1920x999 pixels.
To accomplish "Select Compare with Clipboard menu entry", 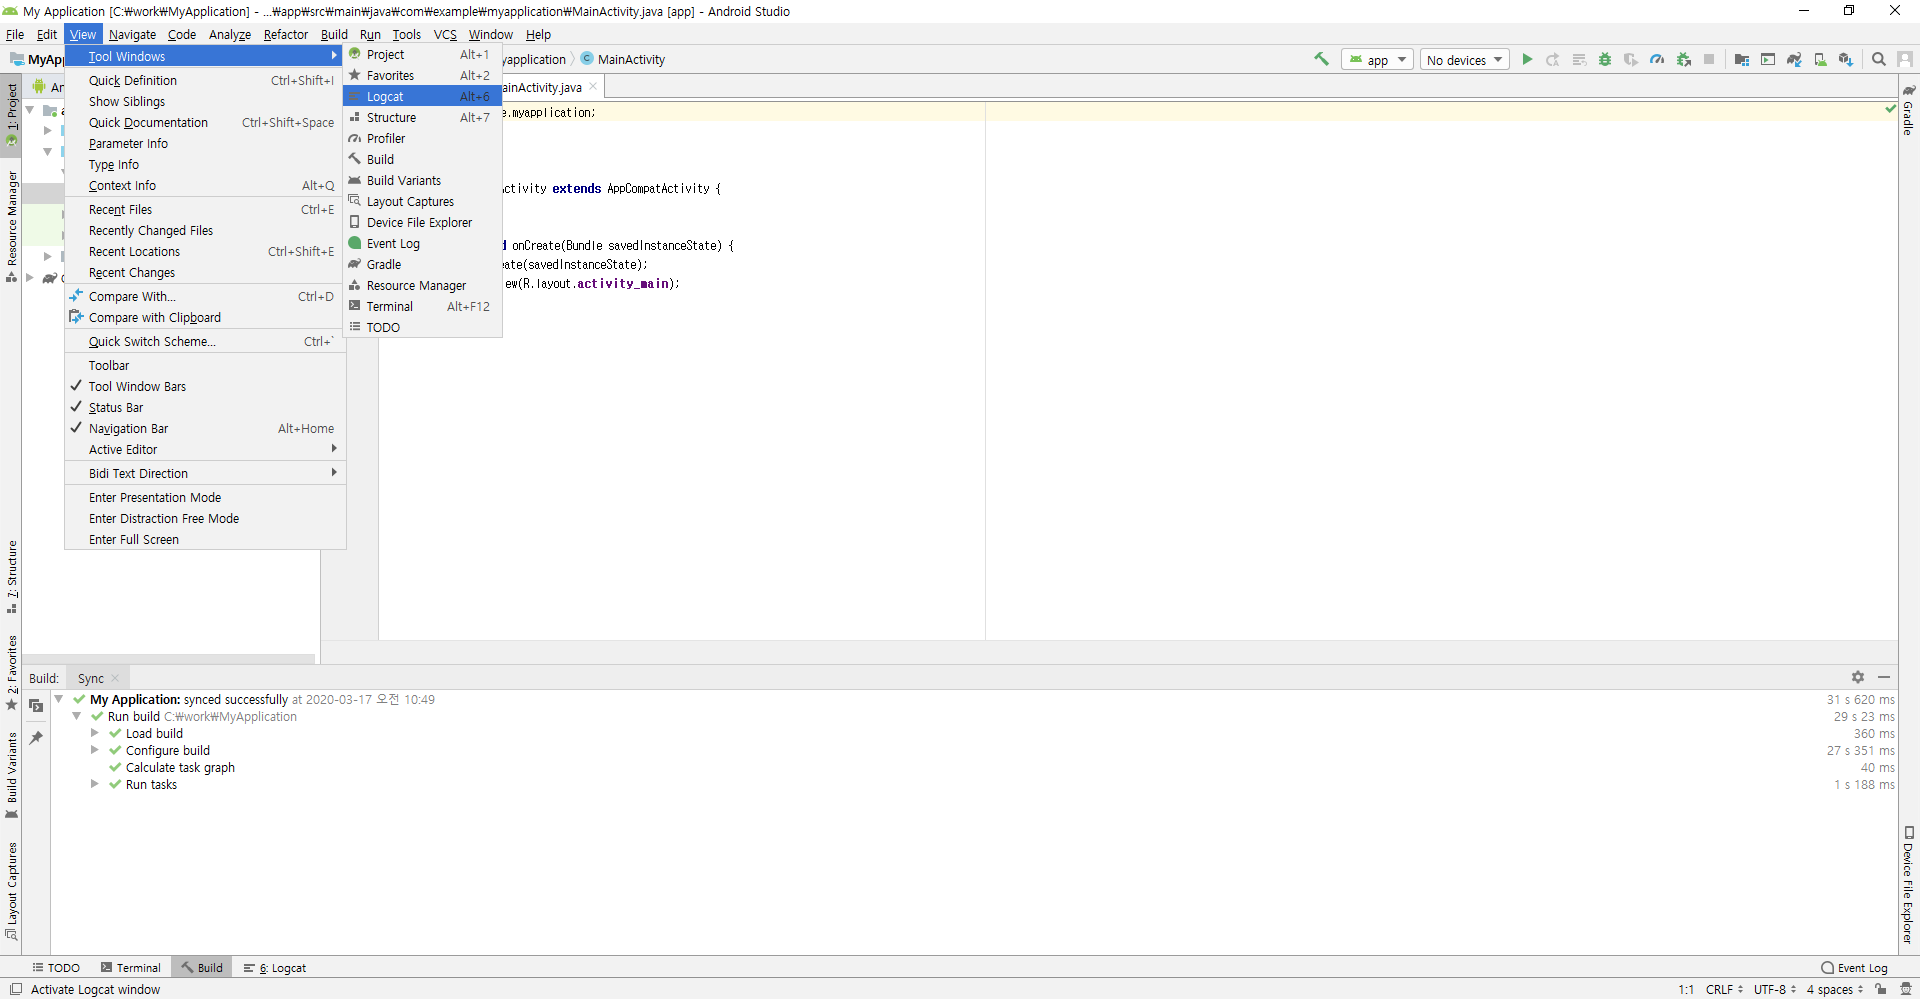I will click(205, 318).
